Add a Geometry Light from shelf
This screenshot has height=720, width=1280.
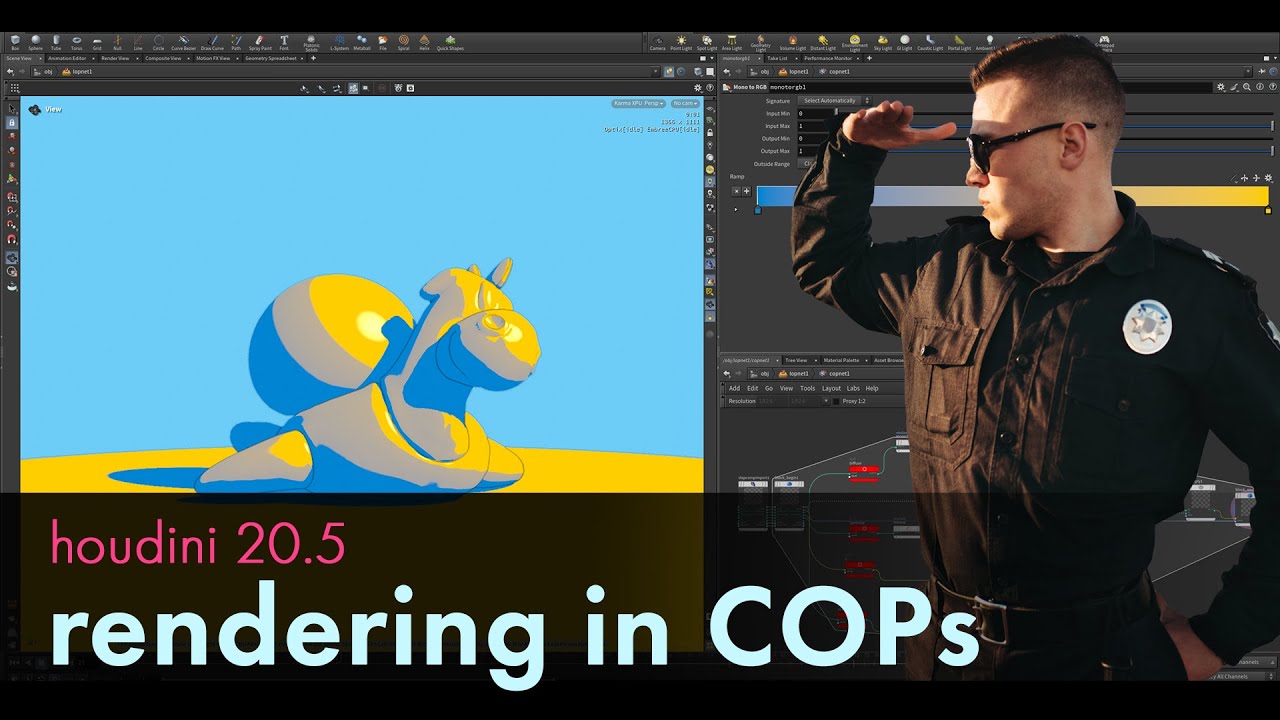coord(761,43)
